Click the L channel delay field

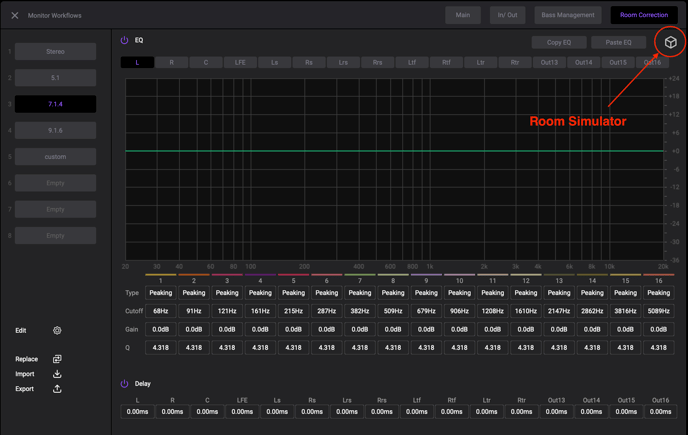pos(138,411)
